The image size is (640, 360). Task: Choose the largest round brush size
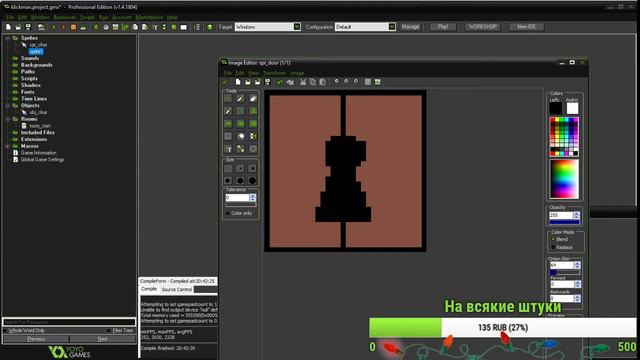pos(253,180)
